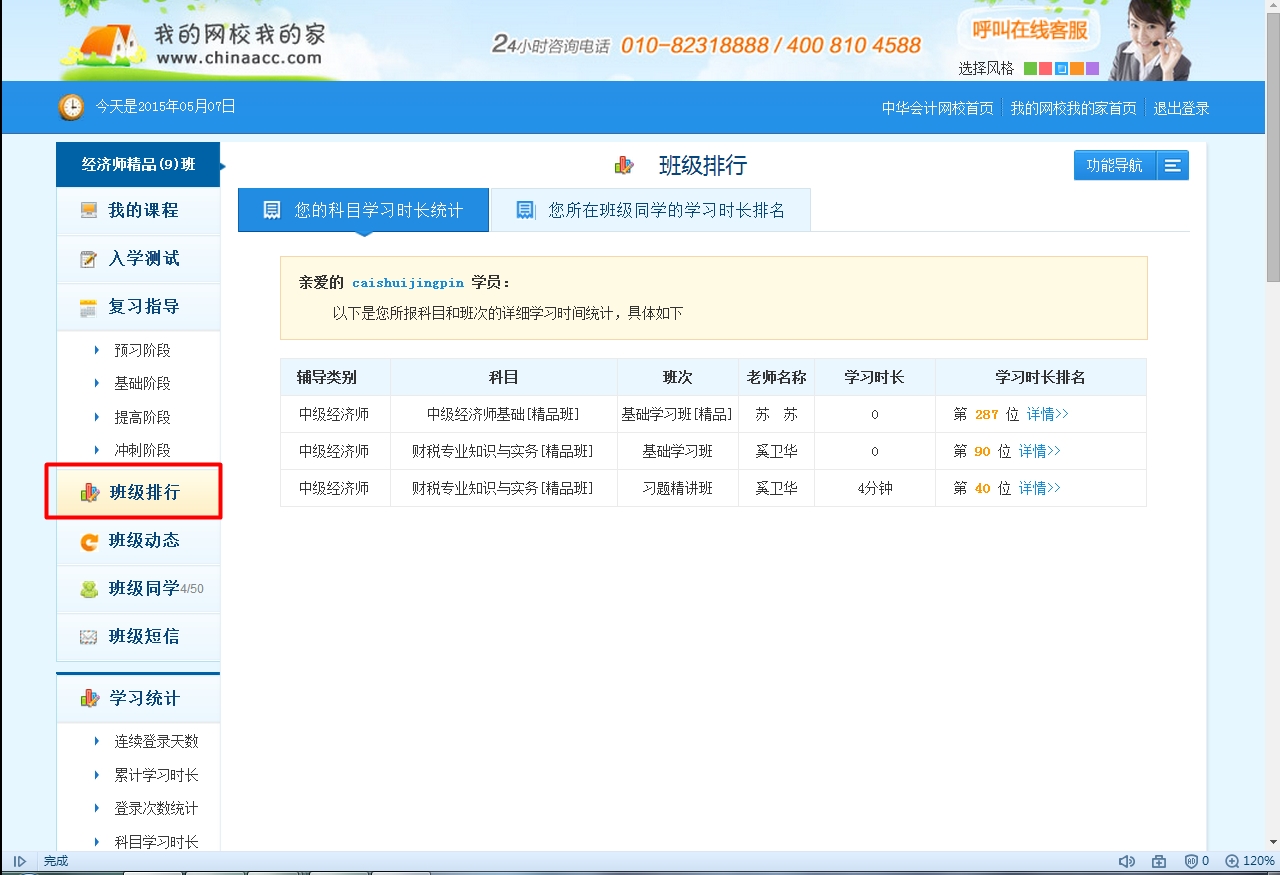Open browser zoom level 120% control
Image resolution: width=1280 pixels, height=875 pixels.
coord(1250,861)
